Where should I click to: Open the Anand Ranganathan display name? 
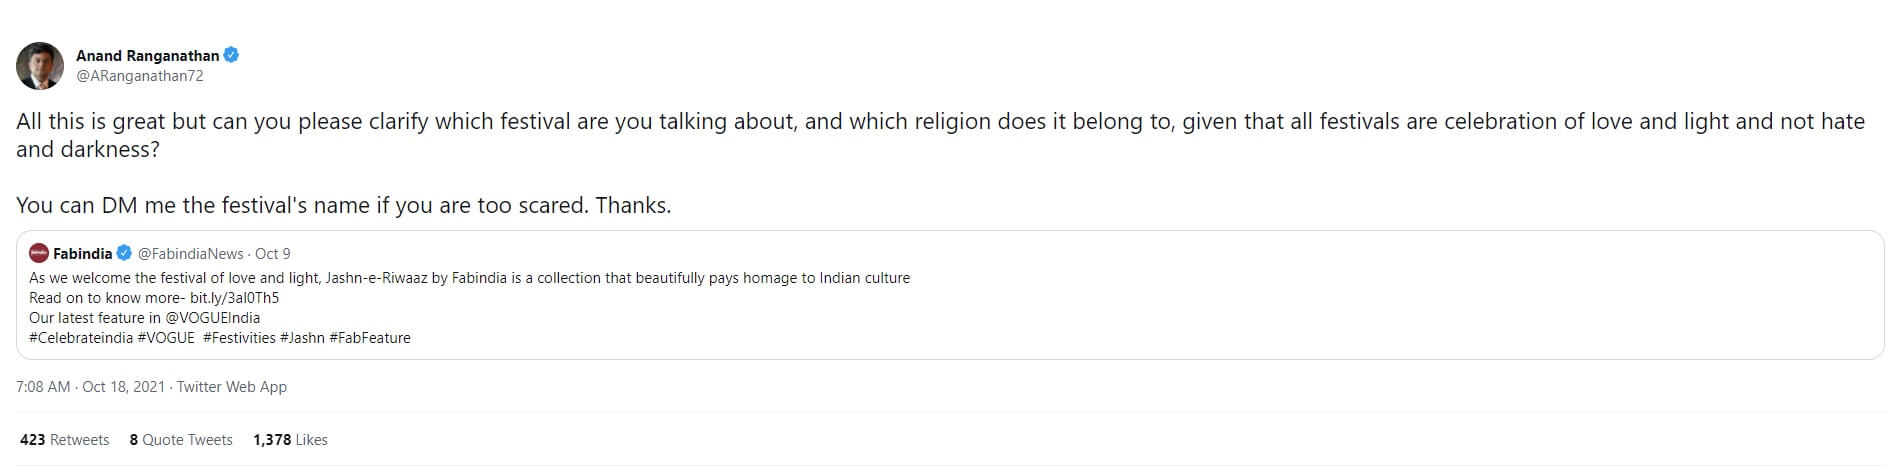[x=147, y=56]
